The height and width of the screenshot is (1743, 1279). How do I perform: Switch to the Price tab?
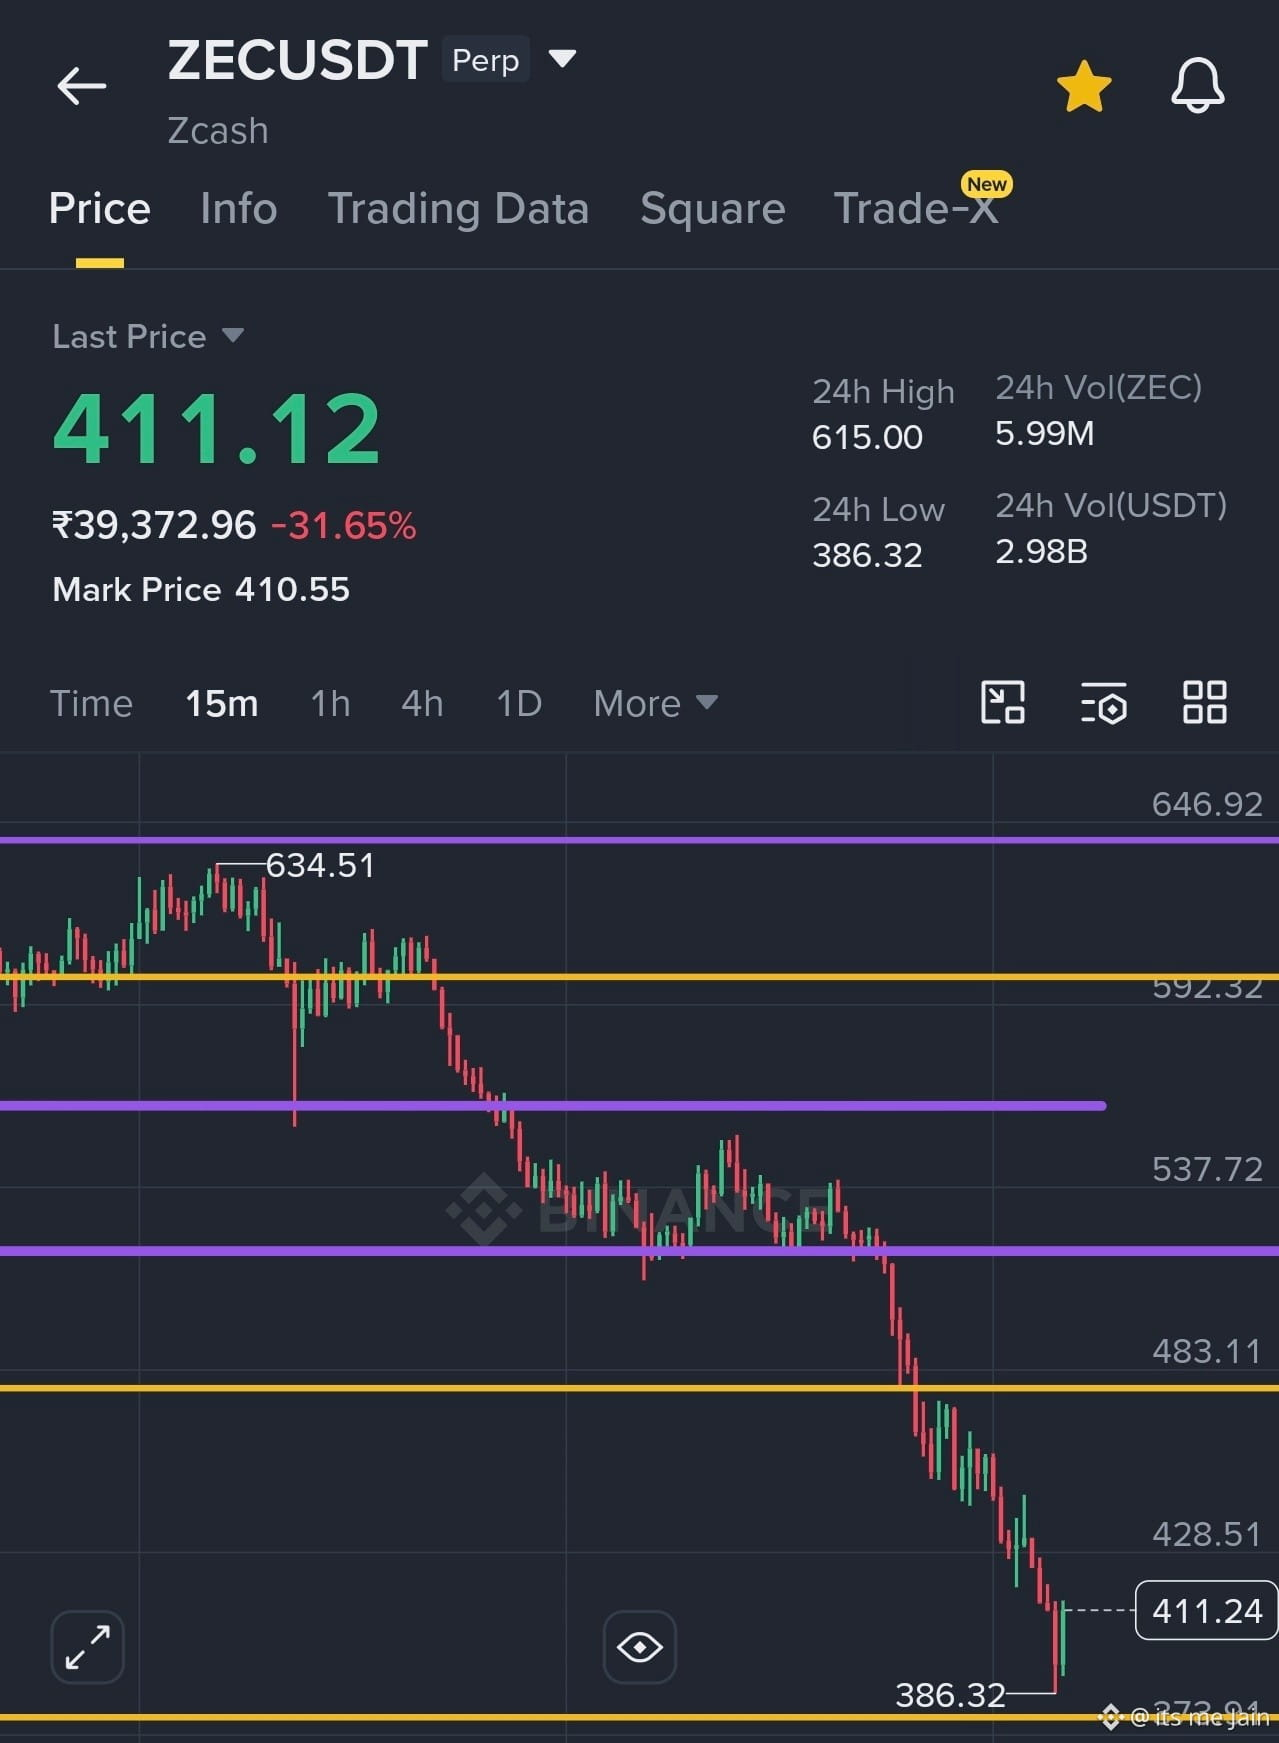click(x=100, y=209)
